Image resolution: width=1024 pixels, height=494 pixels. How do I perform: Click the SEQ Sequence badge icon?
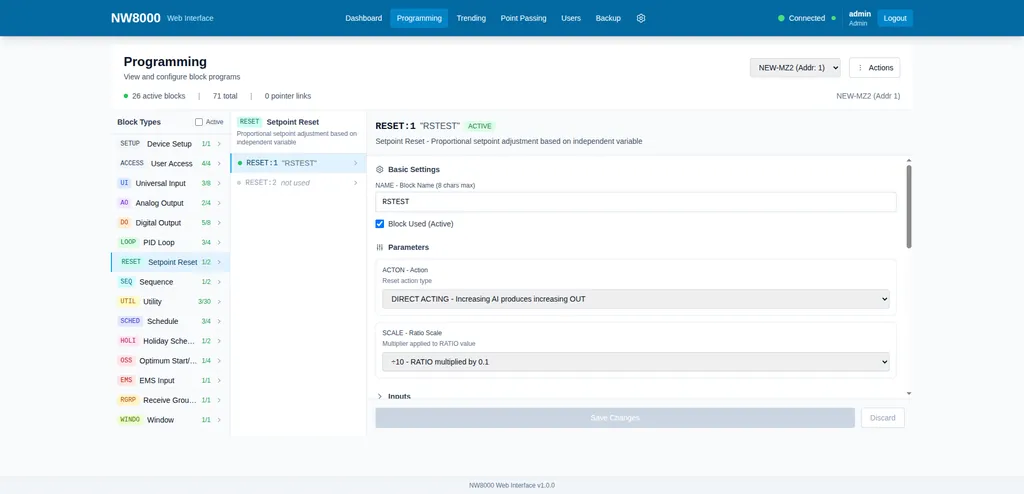tap(126, 282)
